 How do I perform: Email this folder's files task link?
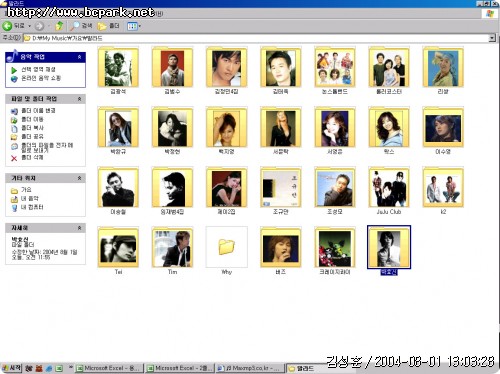(x=42, y=148)
